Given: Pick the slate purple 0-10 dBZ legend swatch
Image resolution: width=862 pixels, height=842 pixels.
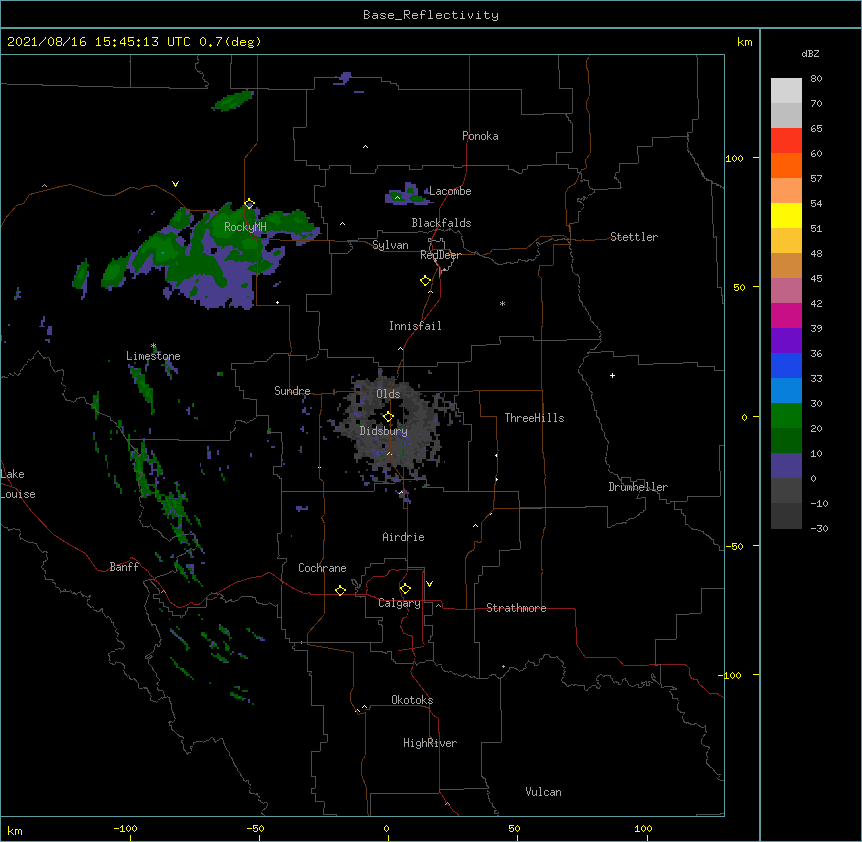Looking at the screenshot, I should pyautogui.click(x=786, y=466).
